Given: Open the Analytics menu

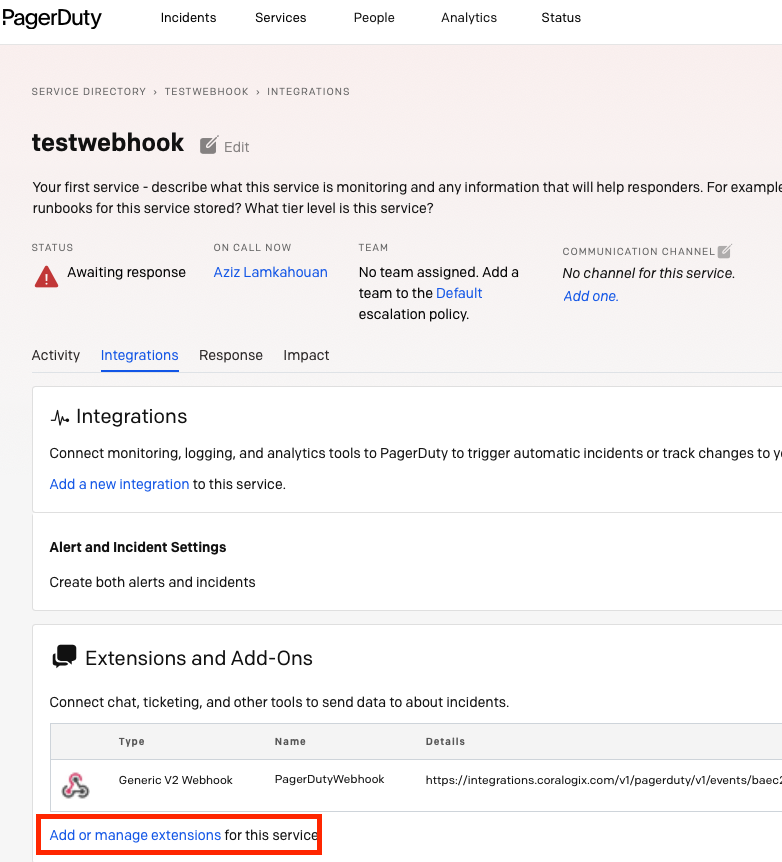Looking at the screenshot, I should pos(469,18).
